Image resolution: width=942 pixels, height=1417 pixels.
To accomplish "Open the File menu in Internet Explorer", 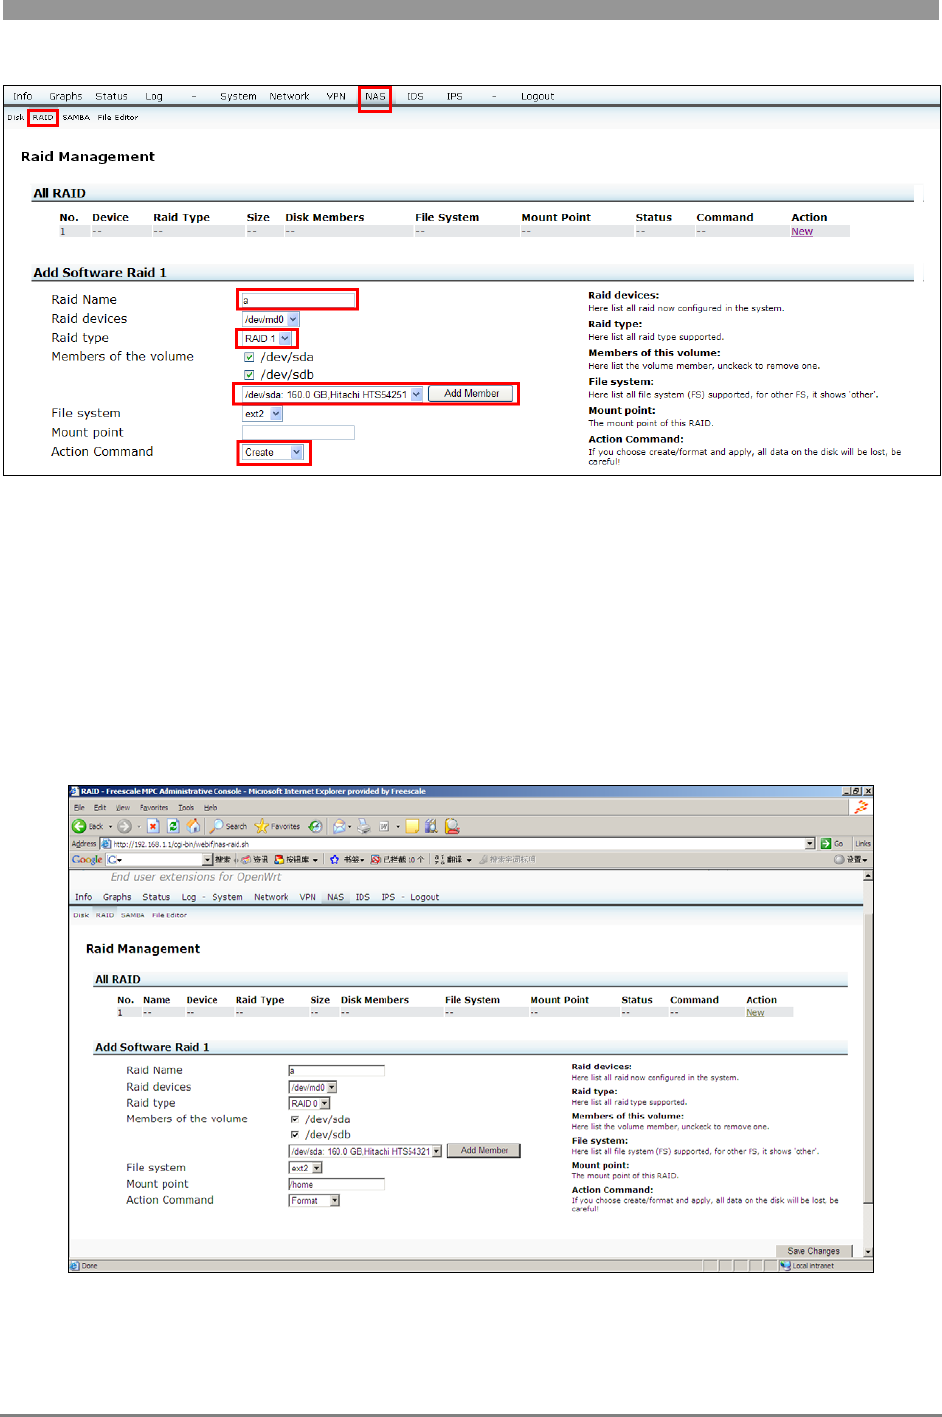I will (79, 807).
